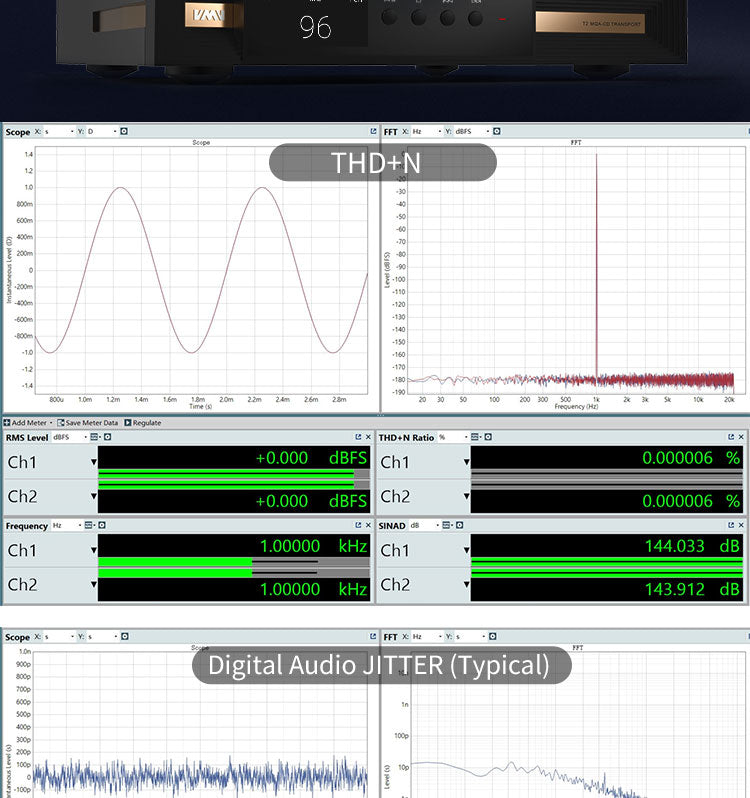
Task: Click the settings icon in Frequency meter header
Action: [107, 525]
